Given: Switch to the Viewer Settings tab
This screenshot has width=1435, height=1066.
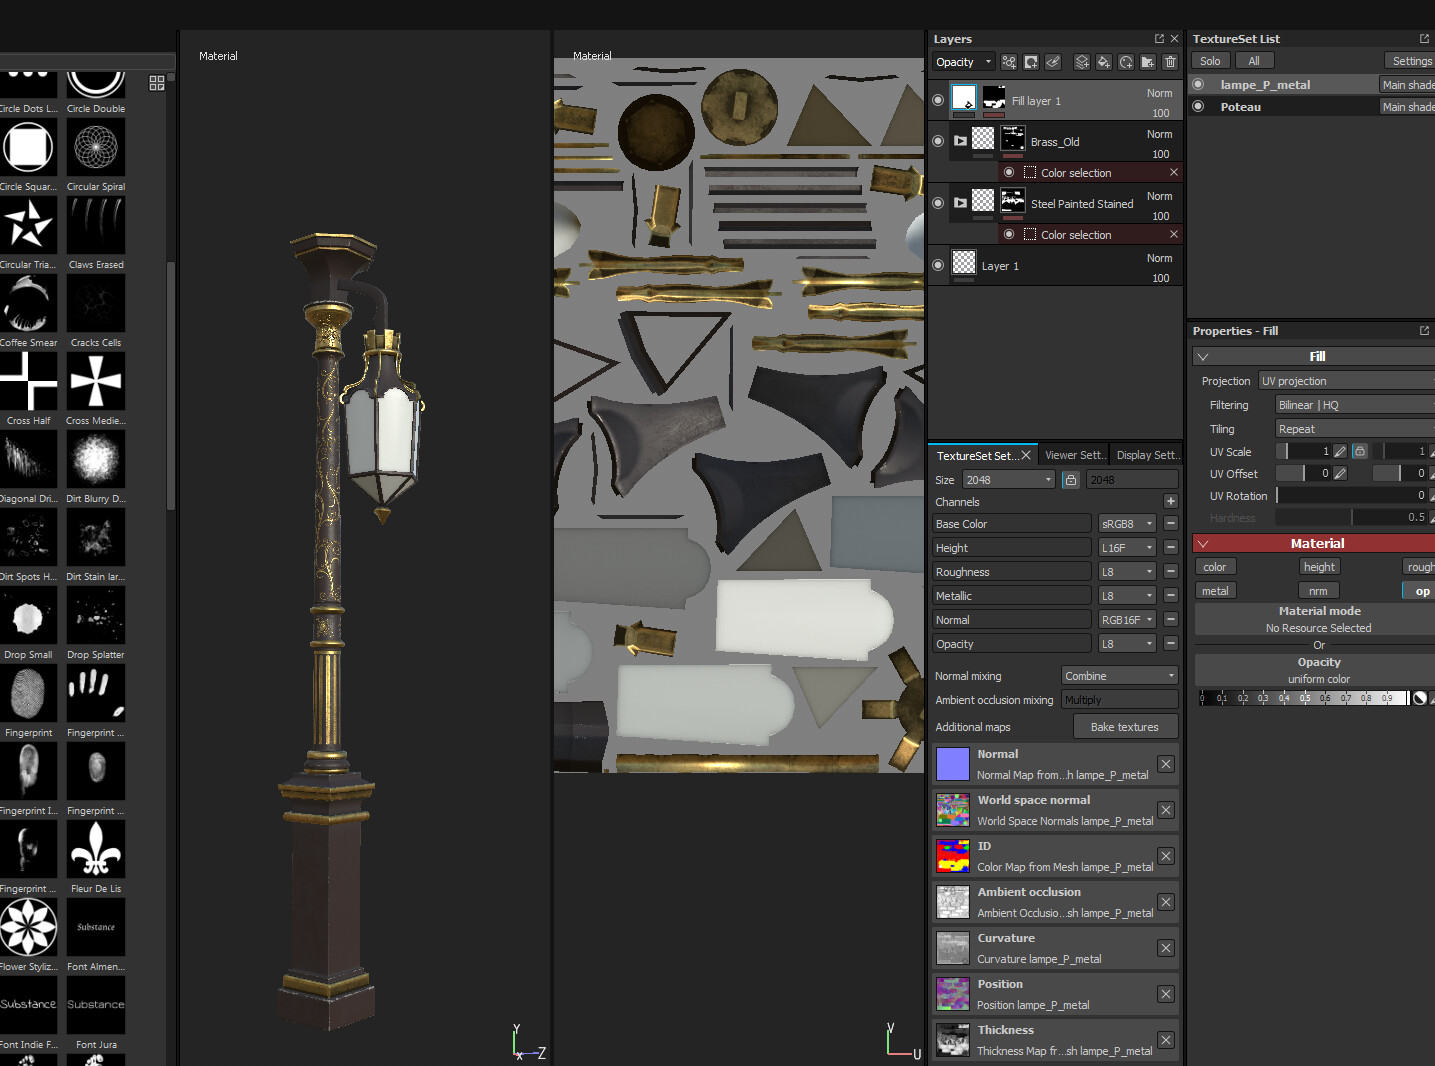Looking at the screenshot, I should pyautogui.click(x=1074, y=454).
